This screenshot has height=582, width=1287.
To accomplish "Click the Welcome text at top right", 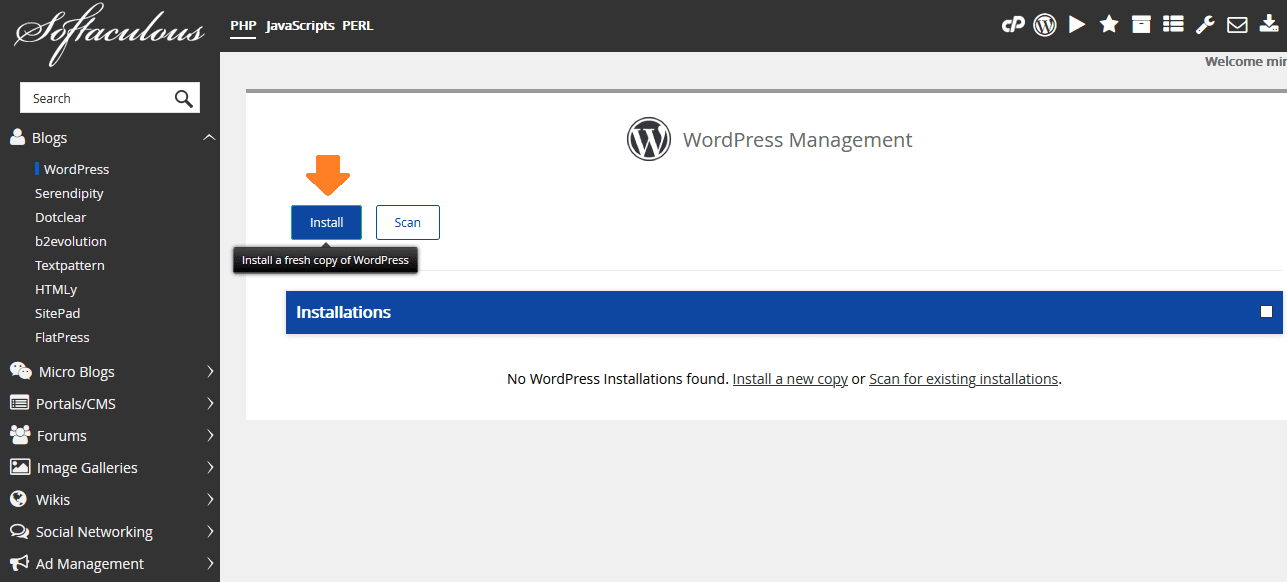I will coord(1245,61).
